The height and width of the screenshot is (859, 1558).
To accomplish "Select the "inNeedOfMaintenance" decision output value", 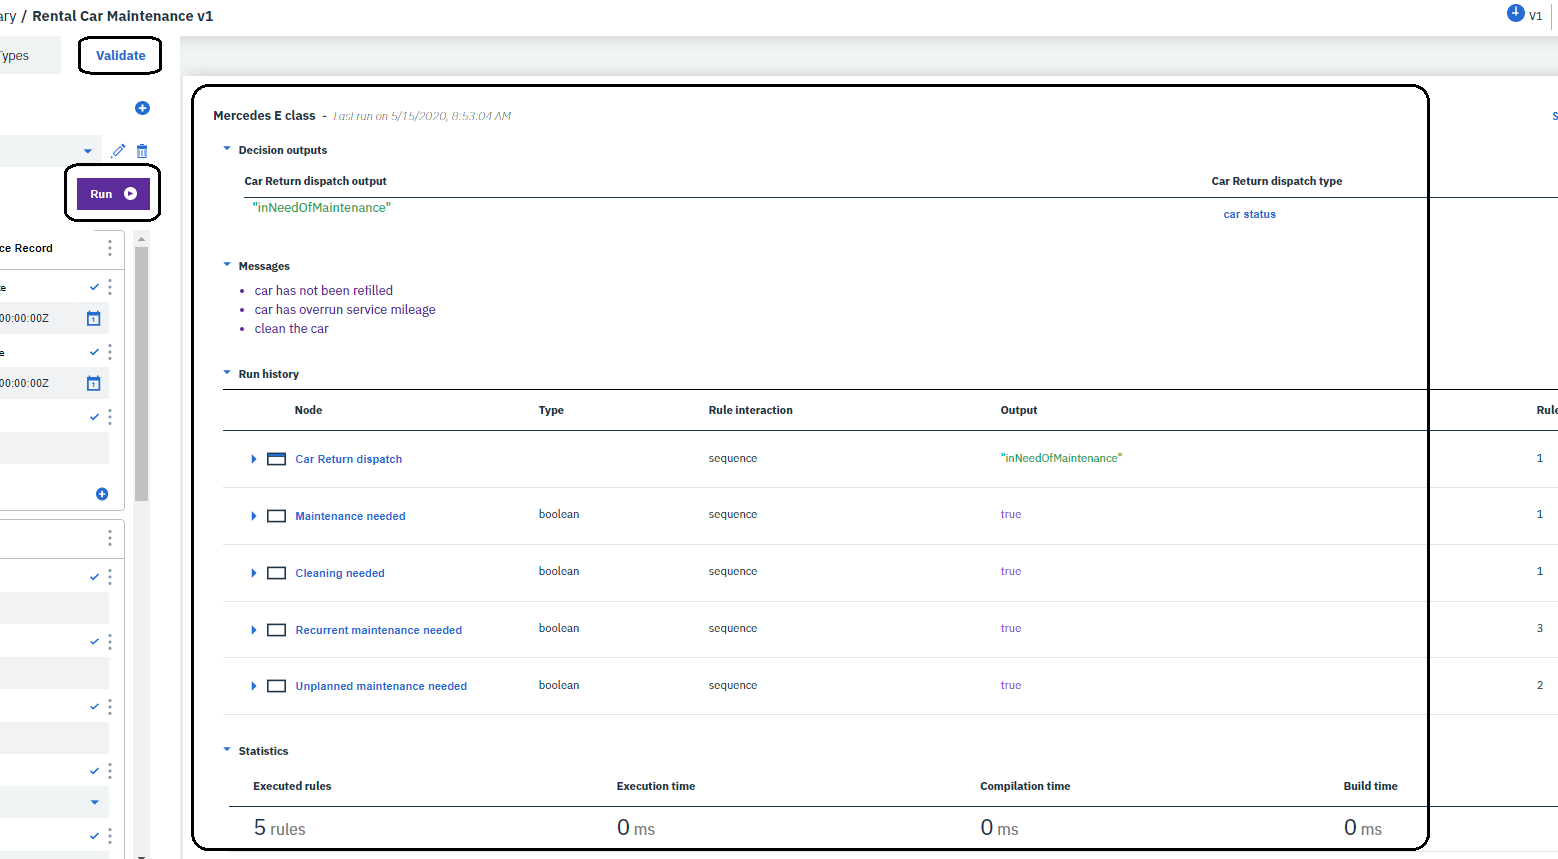I will (321, 207).
